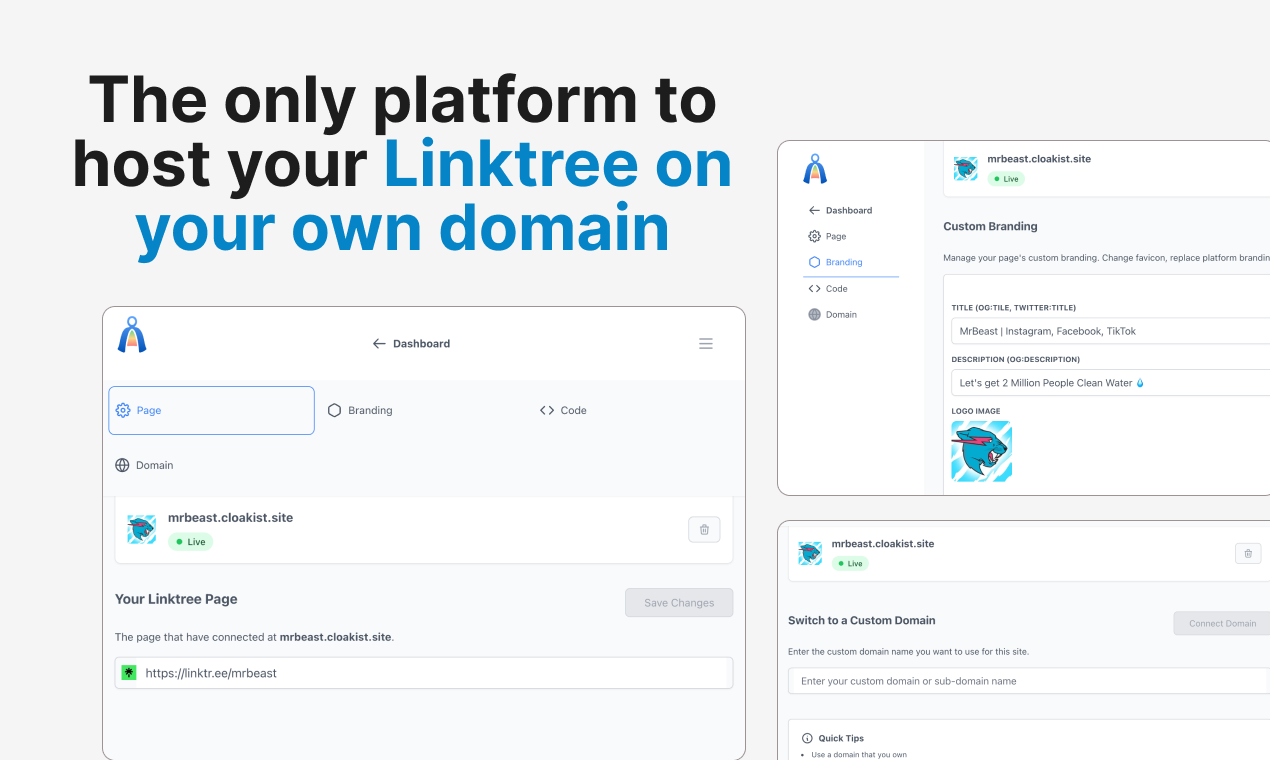Viewport: 1270px width, 760px height.
Task: Click the Domain globe icon in the sidebar
Action: (x=814, y=314)
